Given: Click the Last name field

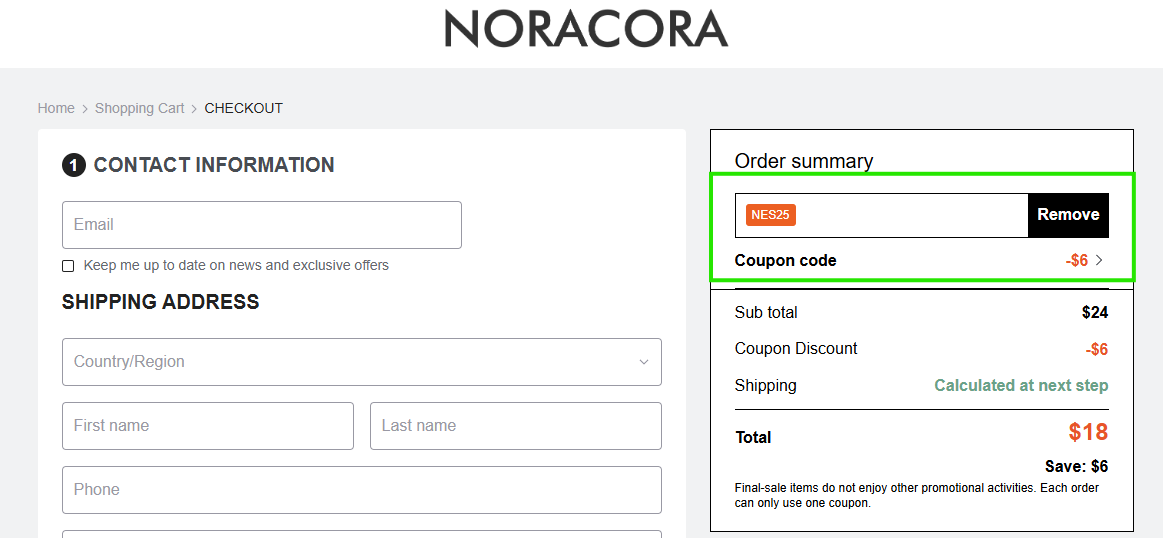Looking at the screenshot, I should tap(515, 426).
